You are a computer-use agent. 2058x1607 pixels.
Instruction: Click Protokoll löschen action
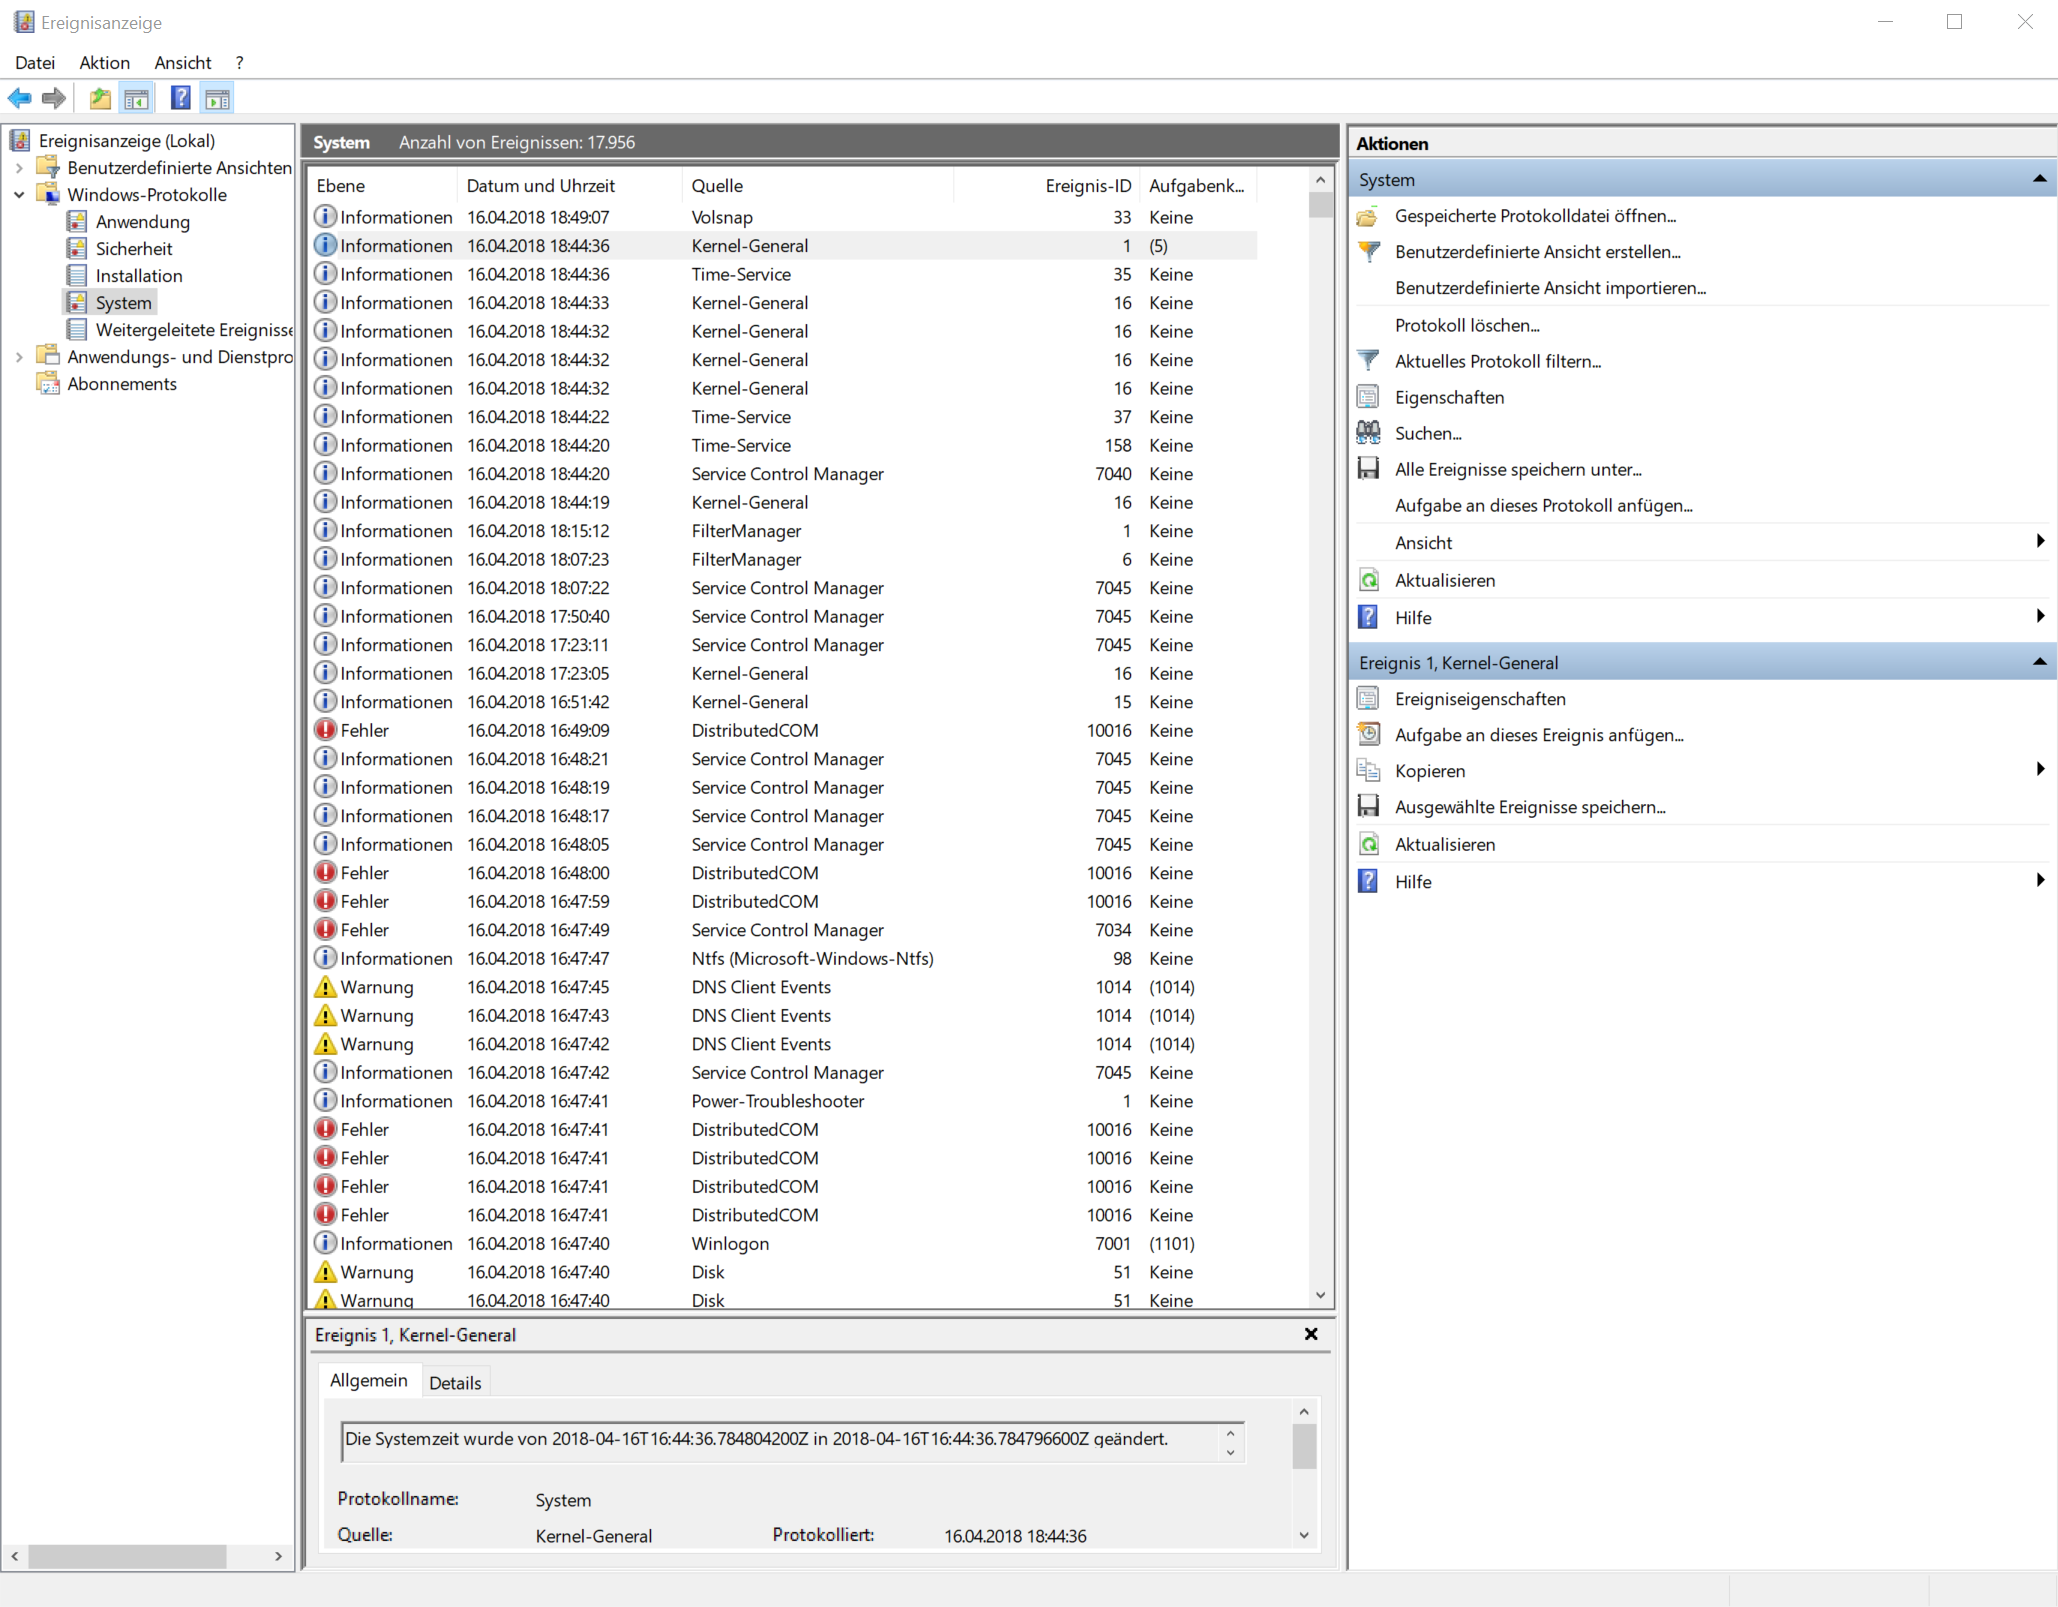[x=1467, y=325]
